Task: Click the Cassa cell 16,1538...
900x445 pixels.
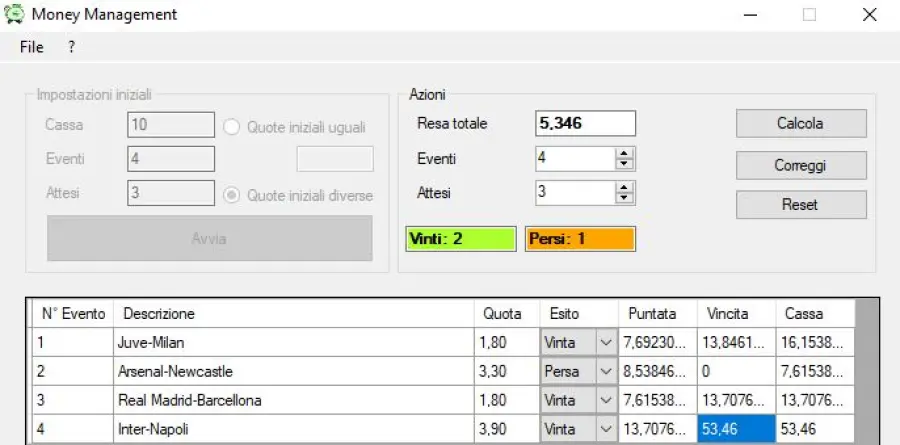Action: tap(815, 343)
